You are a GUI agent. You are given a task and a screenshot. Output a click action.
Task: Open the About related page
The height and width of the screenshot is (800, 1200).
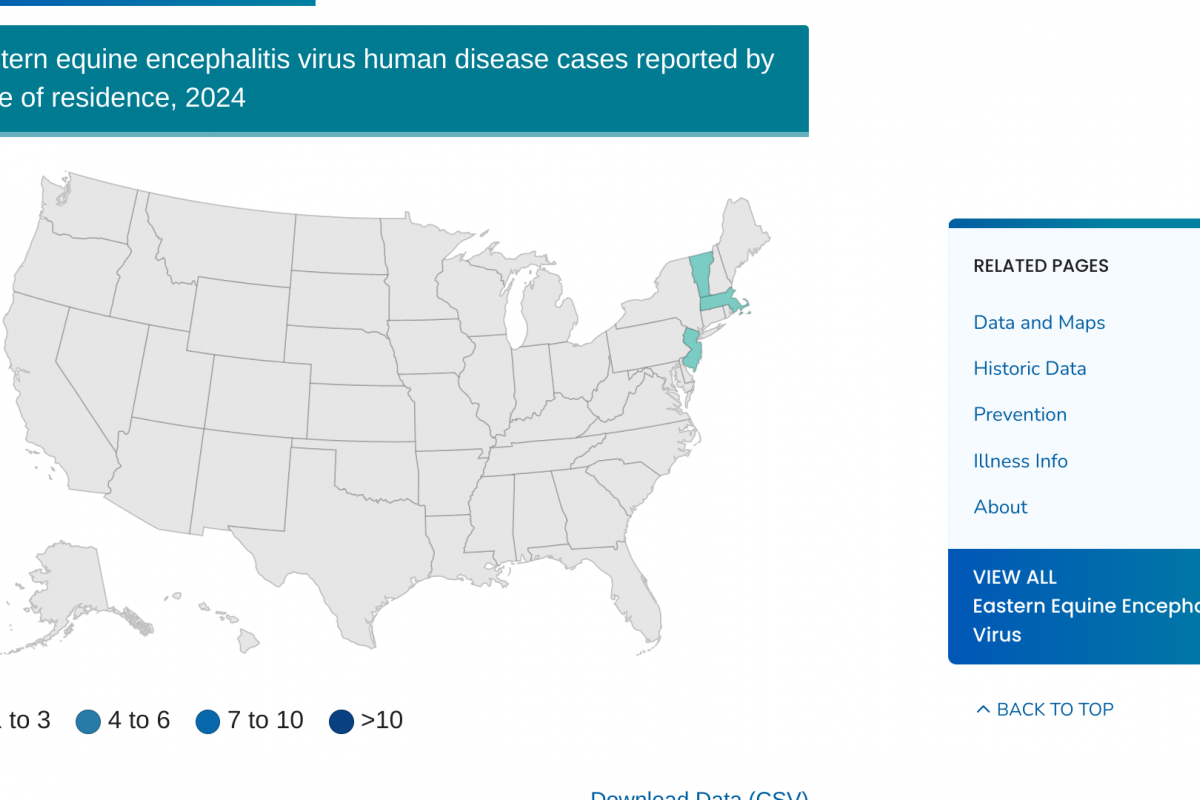point(1000,507)
